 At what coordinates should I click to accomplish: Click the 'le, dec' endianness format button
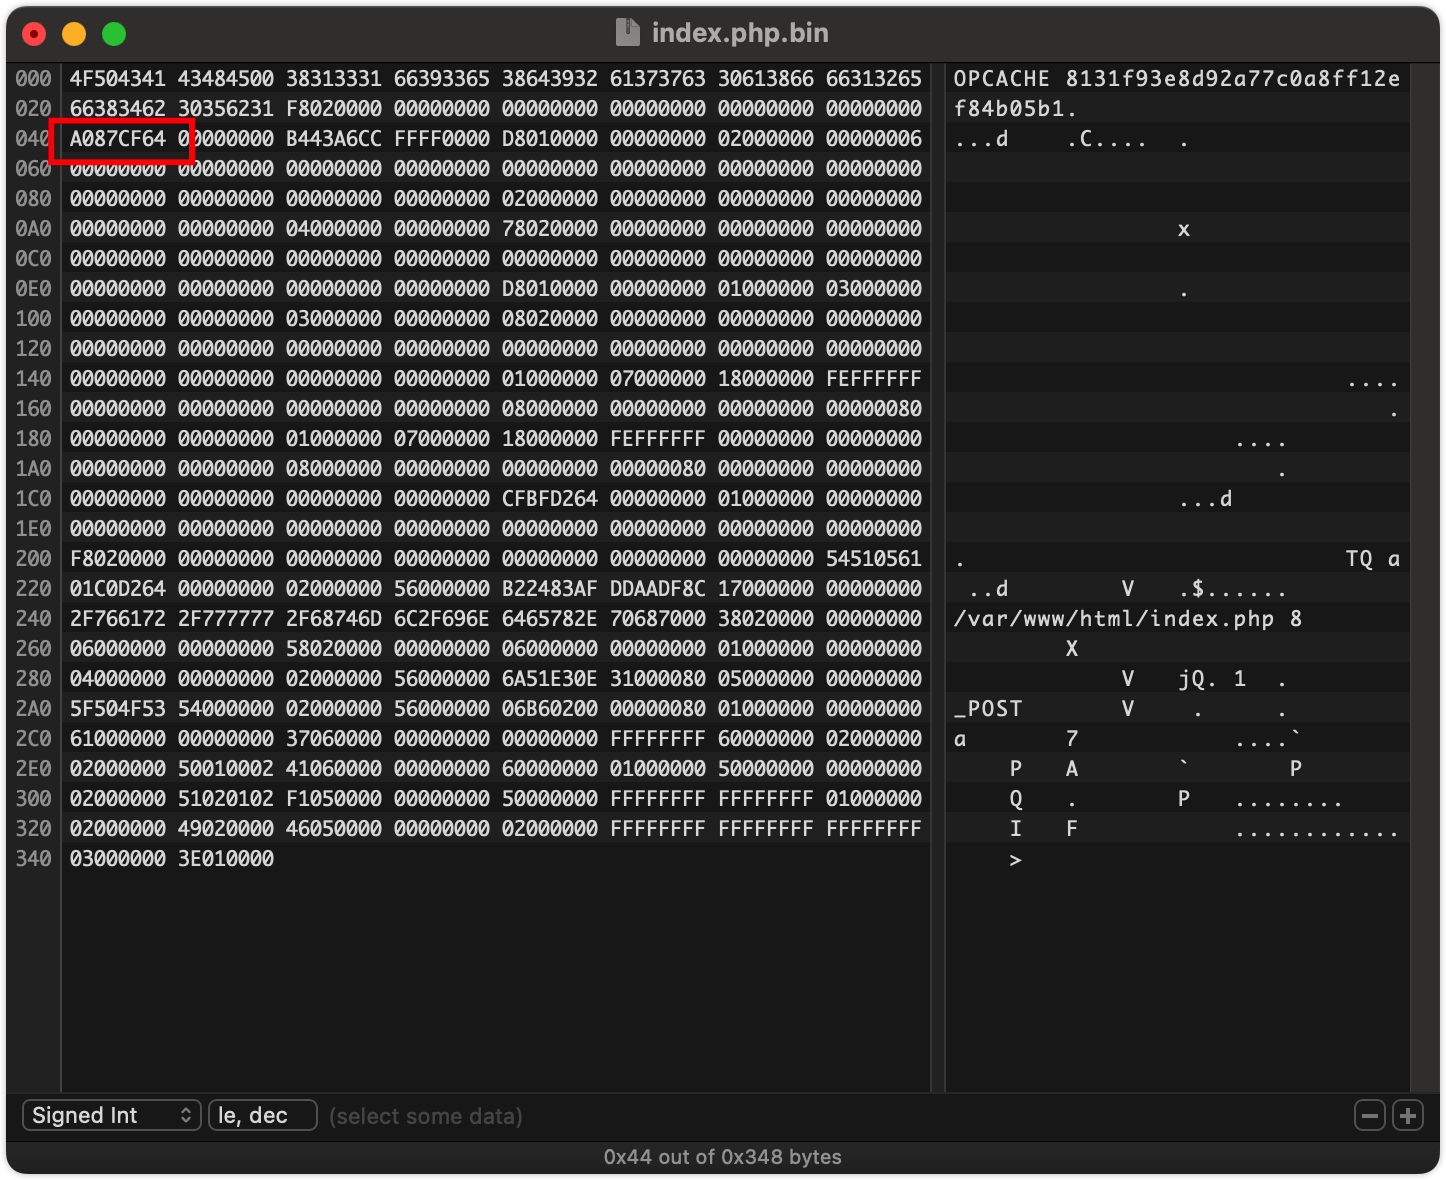(262, 1116)
